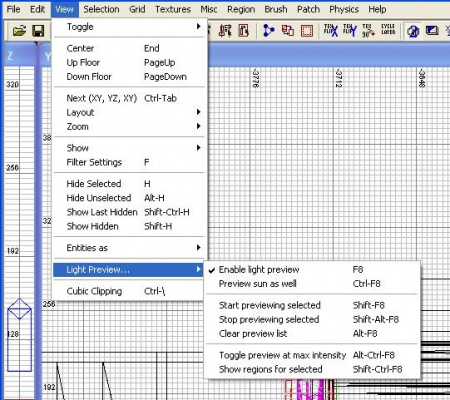Image resolution: width=450 pixels, height=400 pixels.
Task: Click the dark monitor-shaped toolbar icon
Action: coord(432,31)
